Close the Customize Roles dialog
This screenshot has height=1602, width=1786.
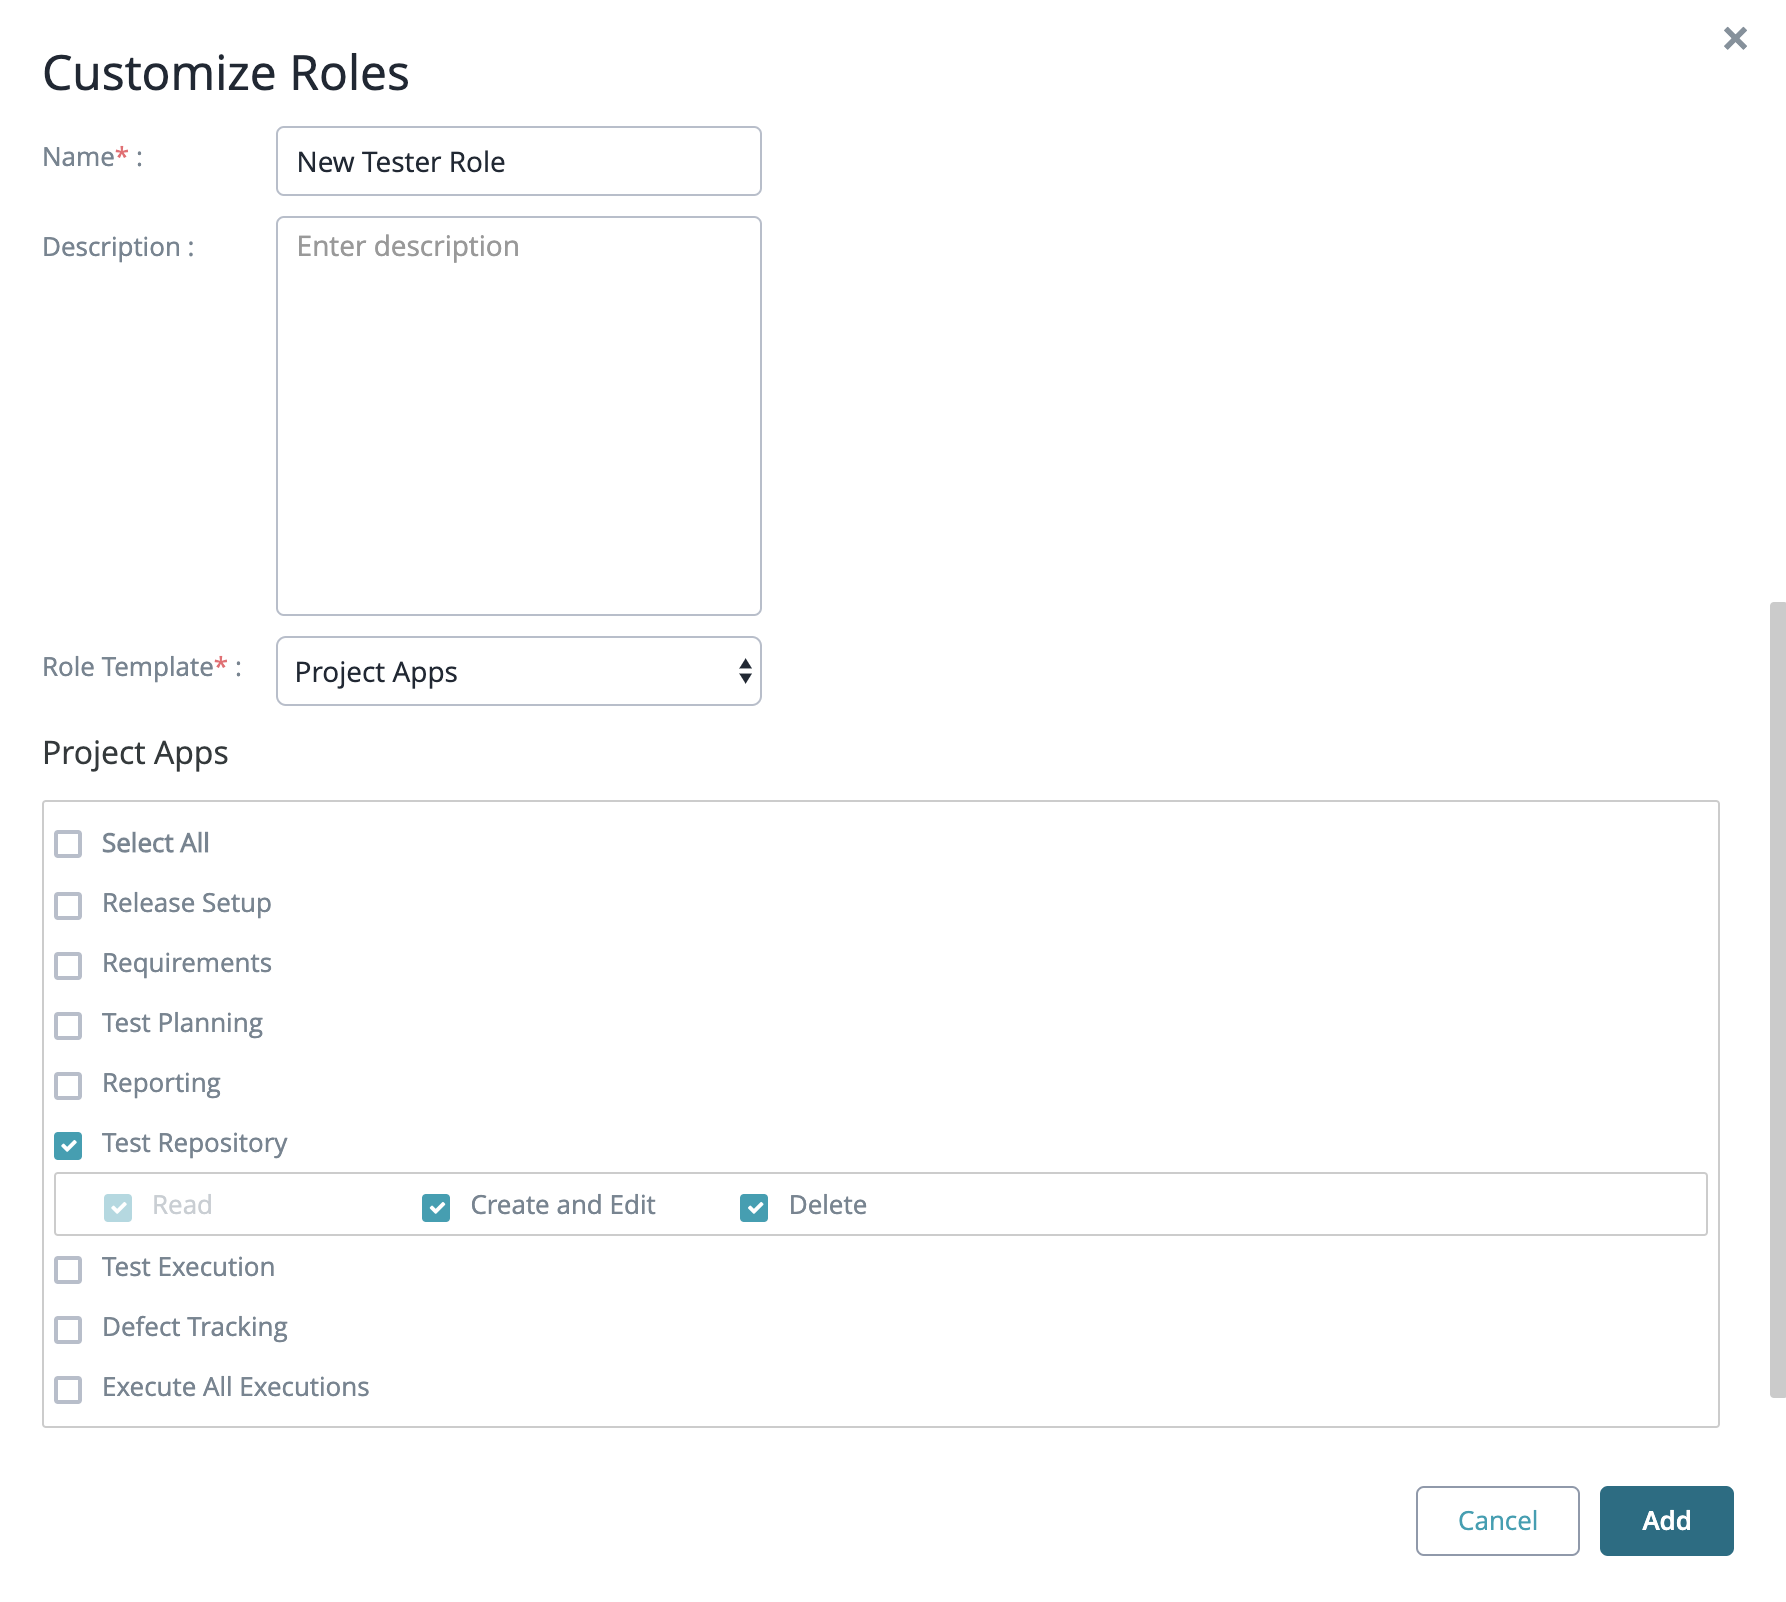(x=1735, y=39)
